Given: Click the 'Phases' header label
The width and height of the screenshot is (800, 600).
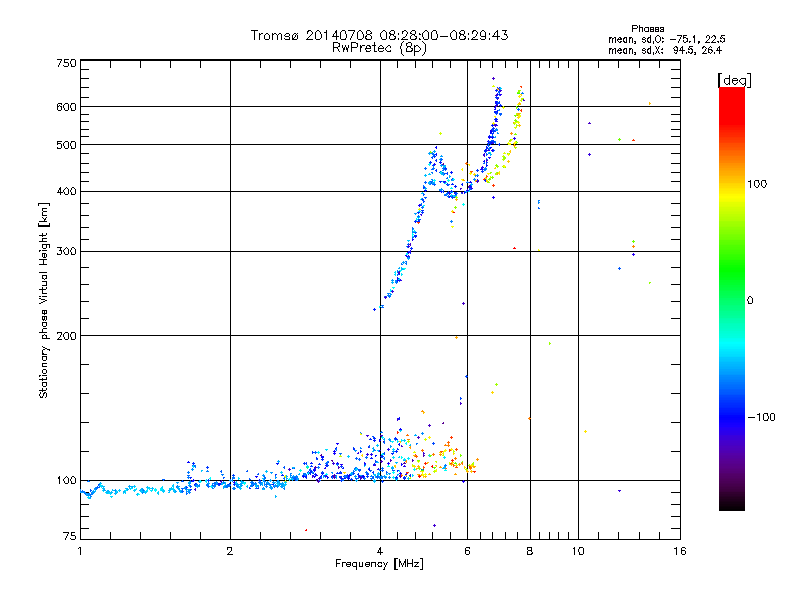Looking at the screenshot, I should coord(647,29).
